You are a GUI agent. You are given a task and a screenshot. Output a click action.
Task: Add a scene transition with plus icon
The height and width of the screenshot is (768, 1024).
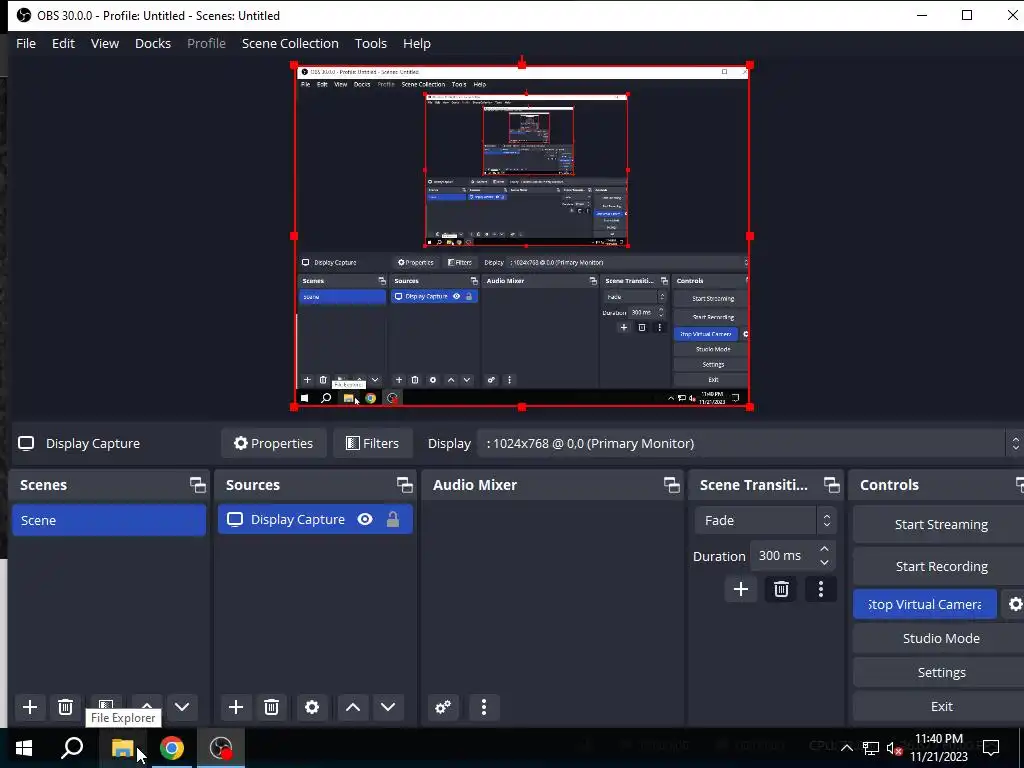pos(741,589)
